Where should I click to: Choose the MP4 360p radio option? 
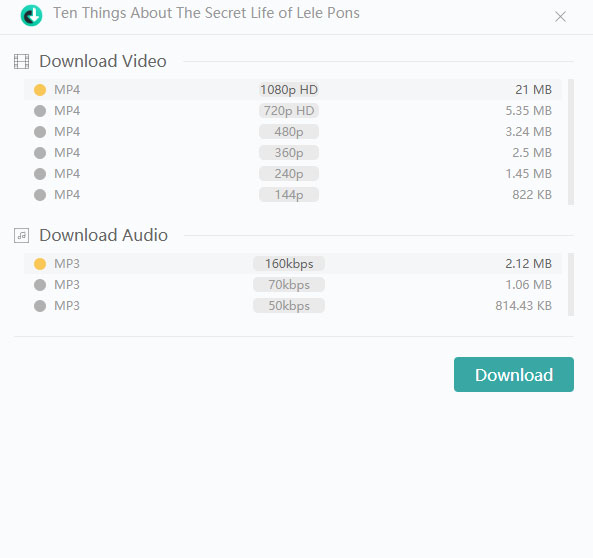[x=40, y=153]
